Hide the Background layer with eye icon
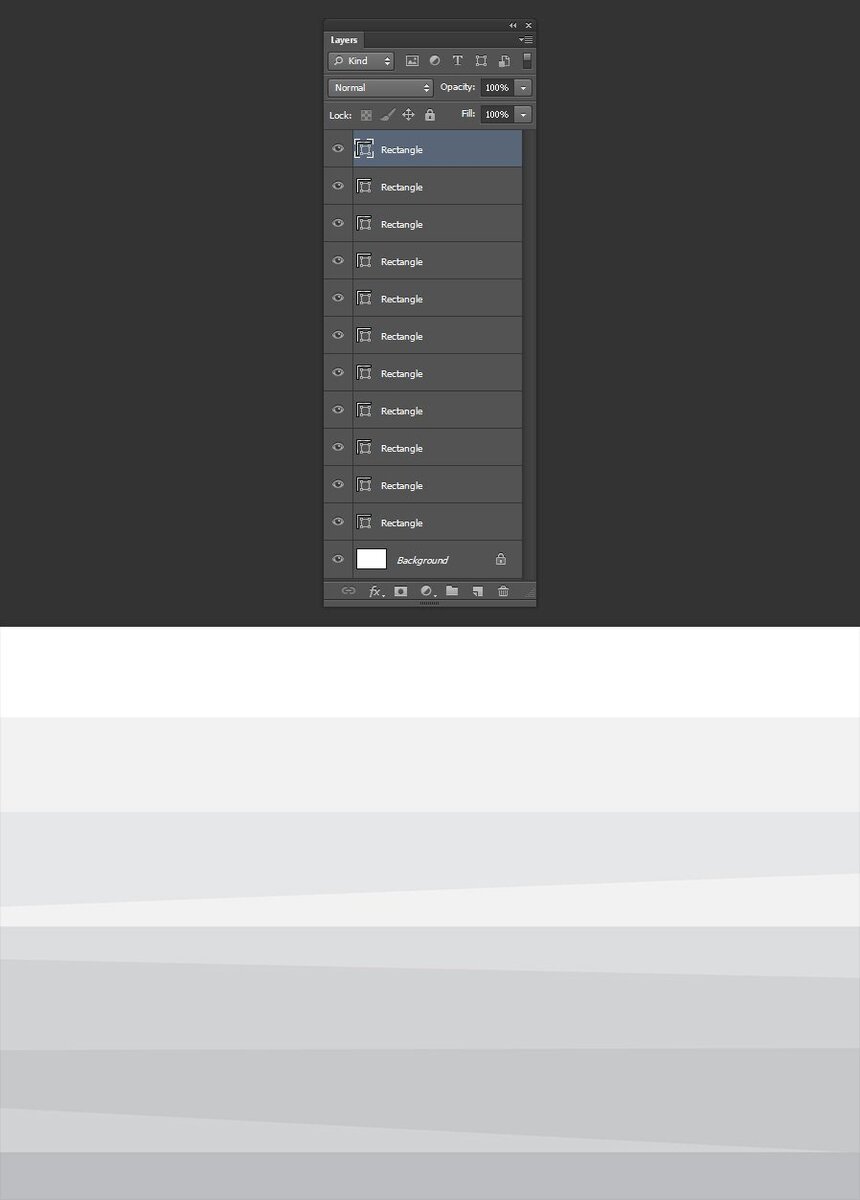The height and width of the screenshot is (1200, 860). pyautogui.click(x=338, y=559)
